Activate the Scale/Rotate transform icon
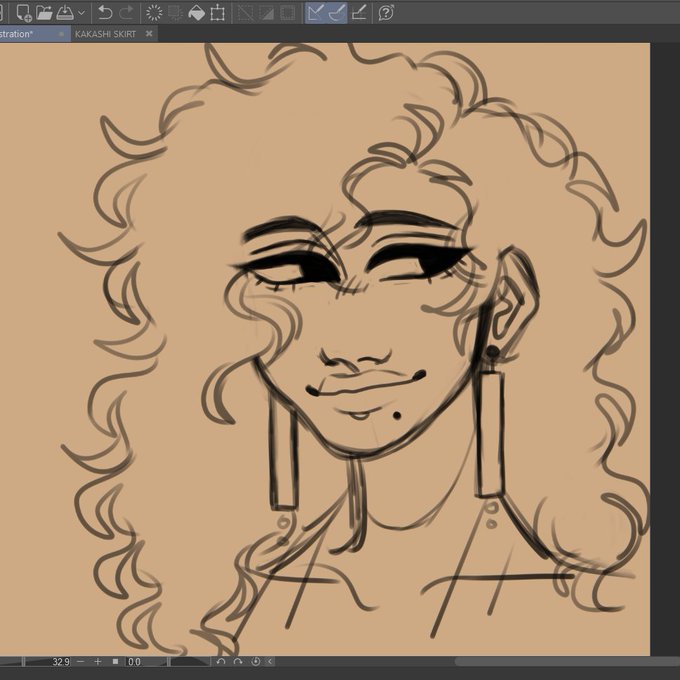680x680 pixels. pos(218,13)
